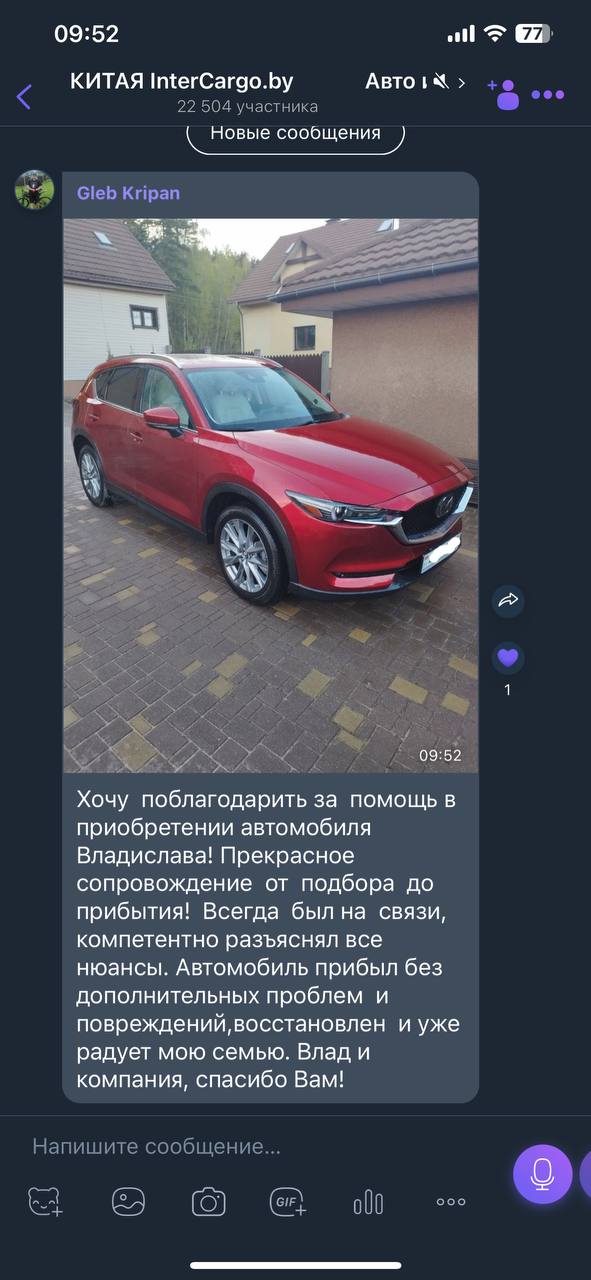This screenshot has width=591, height=1280.
Task: Open the three-dot more options menu
Action: [x=548, y=95]
